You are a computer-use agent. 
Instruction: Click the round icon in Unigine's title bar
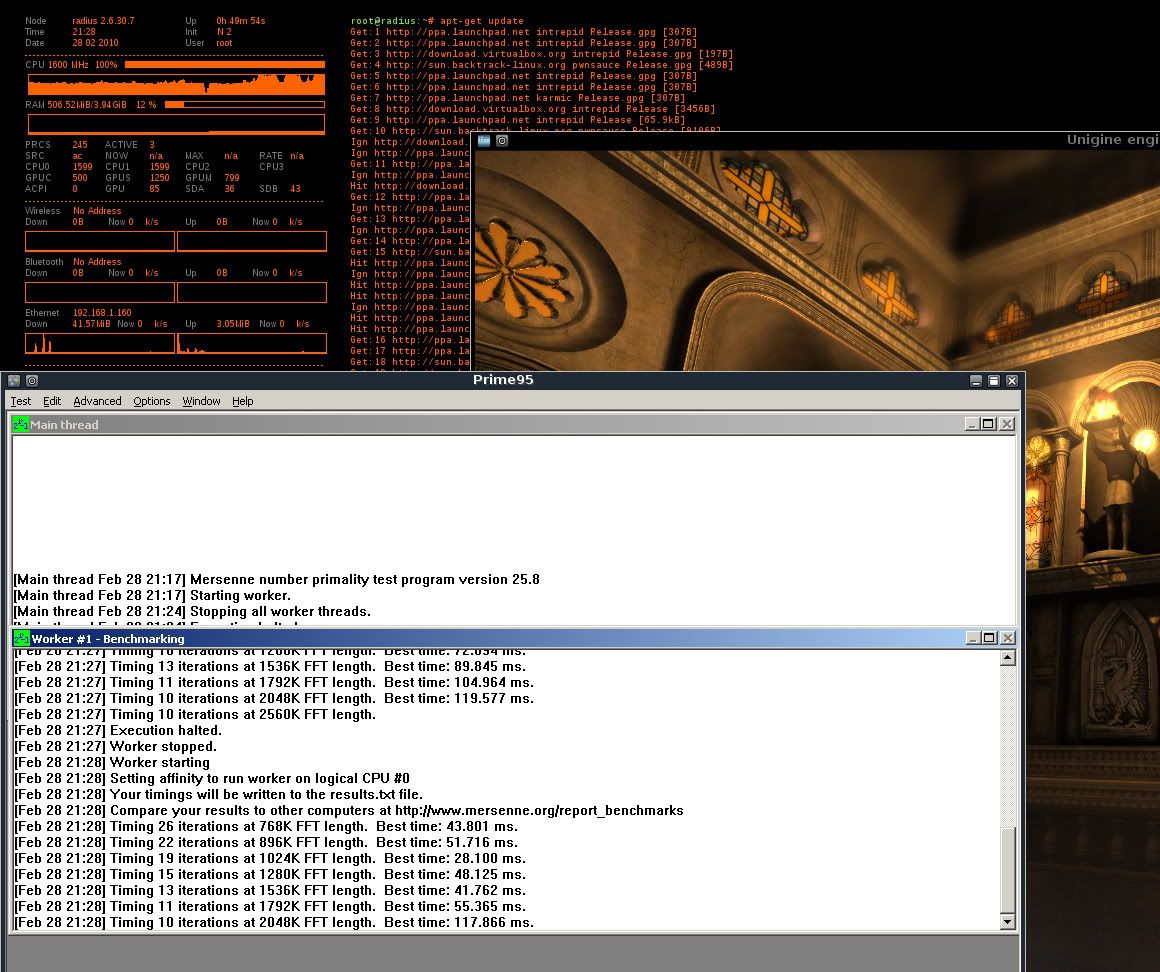point(502,141)
